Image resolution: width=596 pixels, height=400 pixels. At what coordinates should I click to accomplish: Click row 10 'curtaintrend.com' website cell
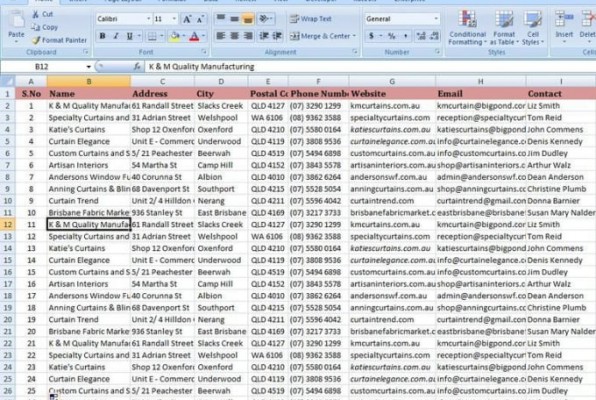[x=392, y=201]
